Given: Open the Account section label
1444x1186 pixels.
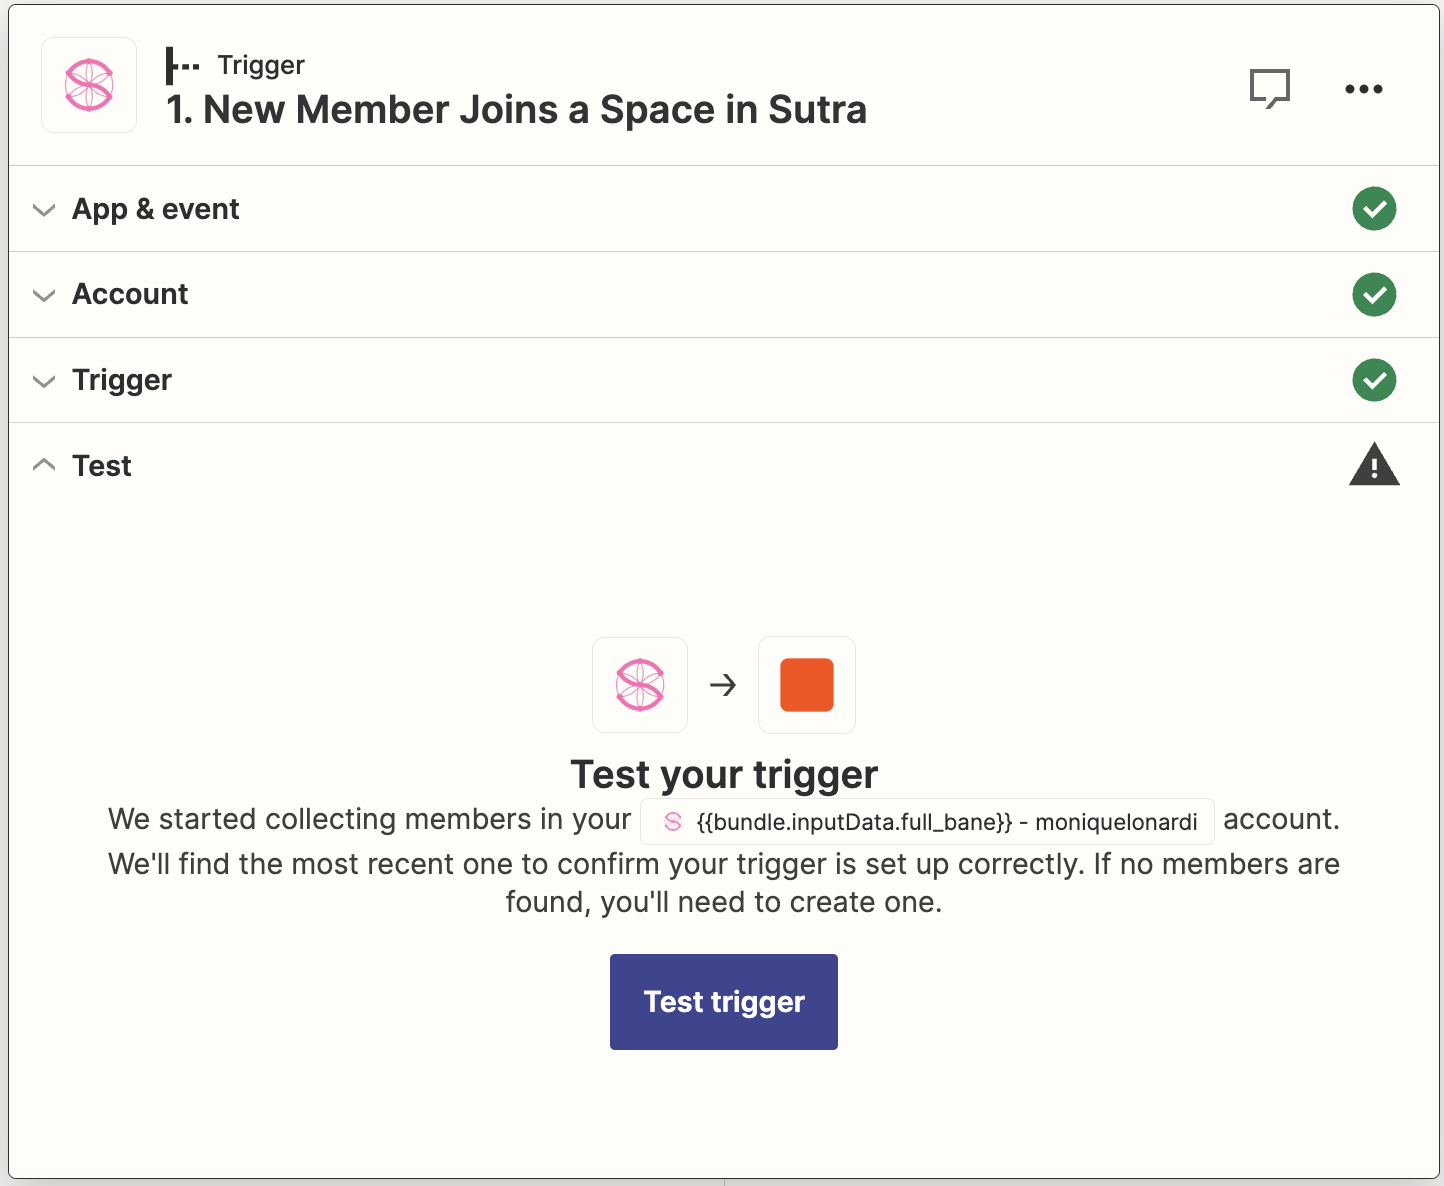Looking at the screenshot, I should click(130, 294).
